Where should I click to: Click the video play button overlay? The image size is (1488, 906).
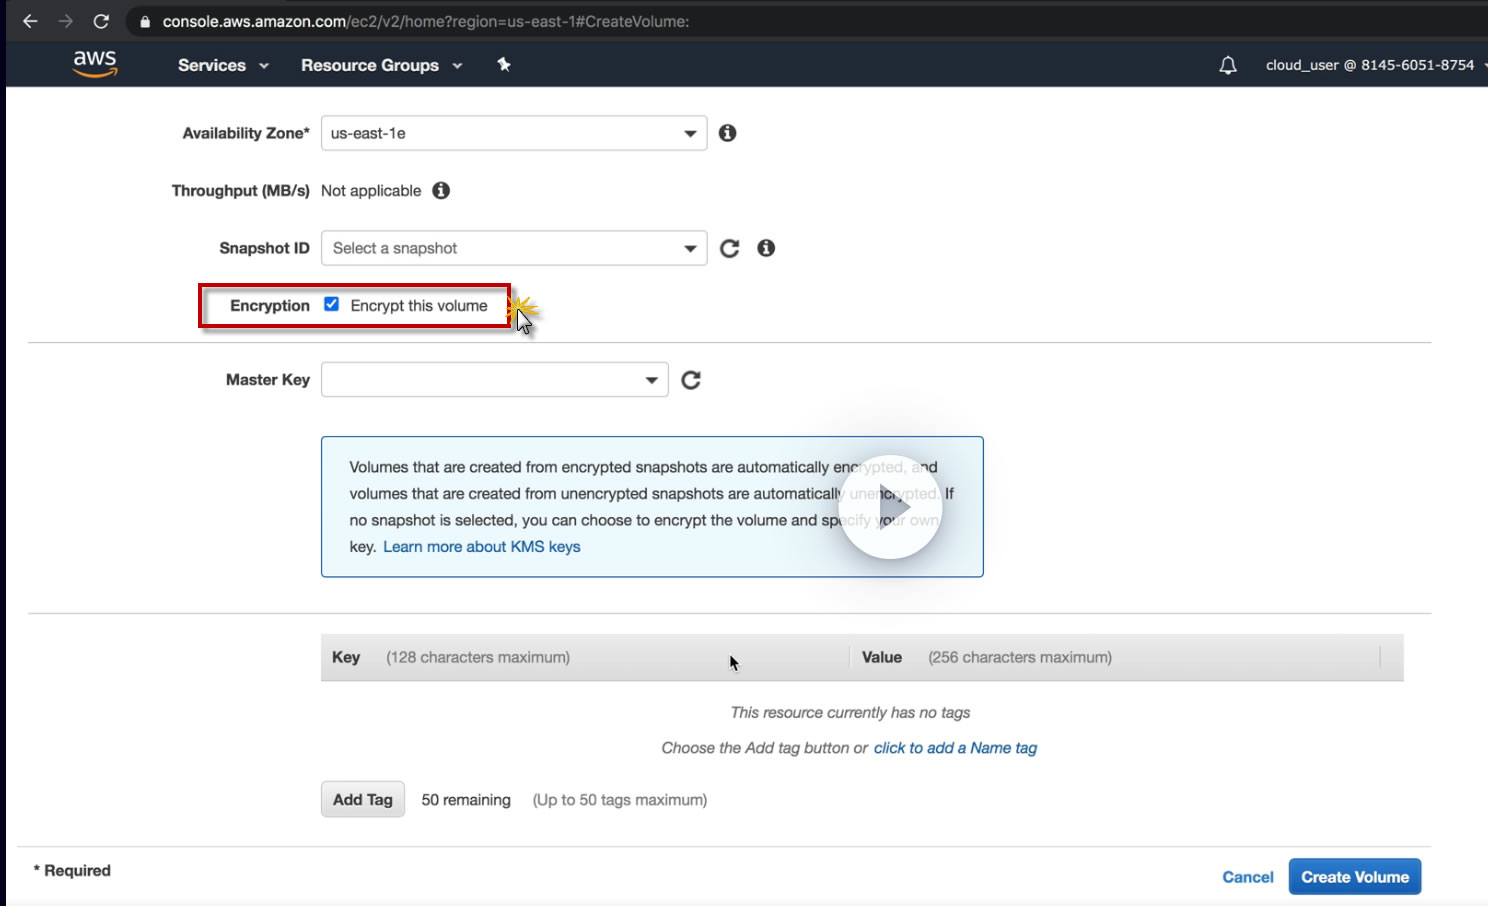(890, 507)
